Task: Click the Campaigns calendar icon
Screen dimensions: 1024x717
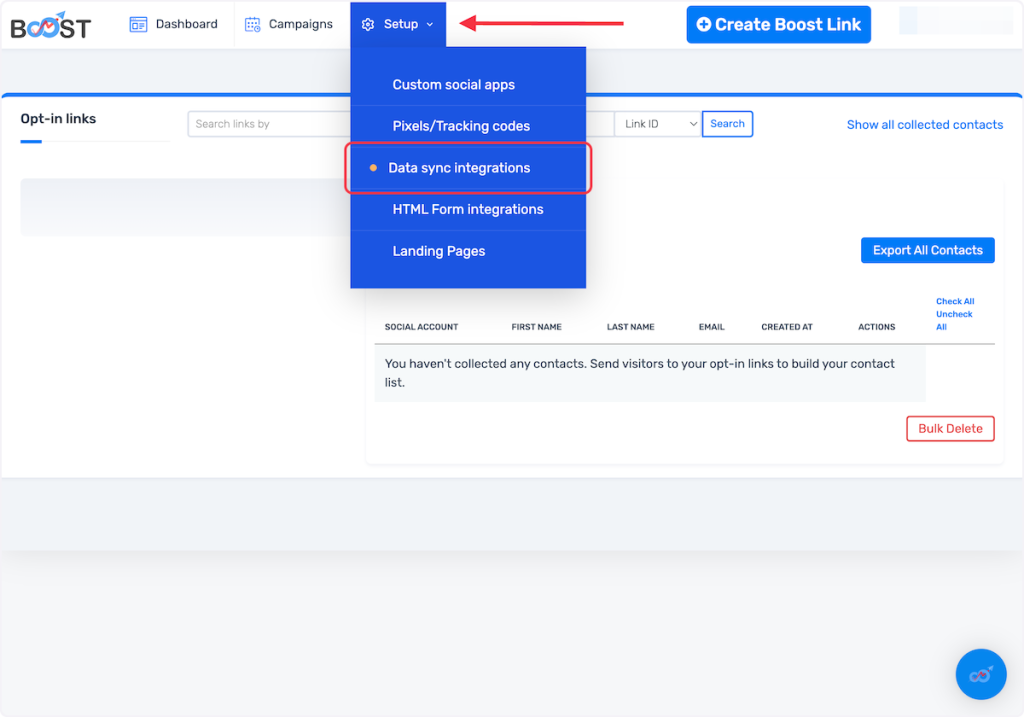Action: tap(252, 24)
